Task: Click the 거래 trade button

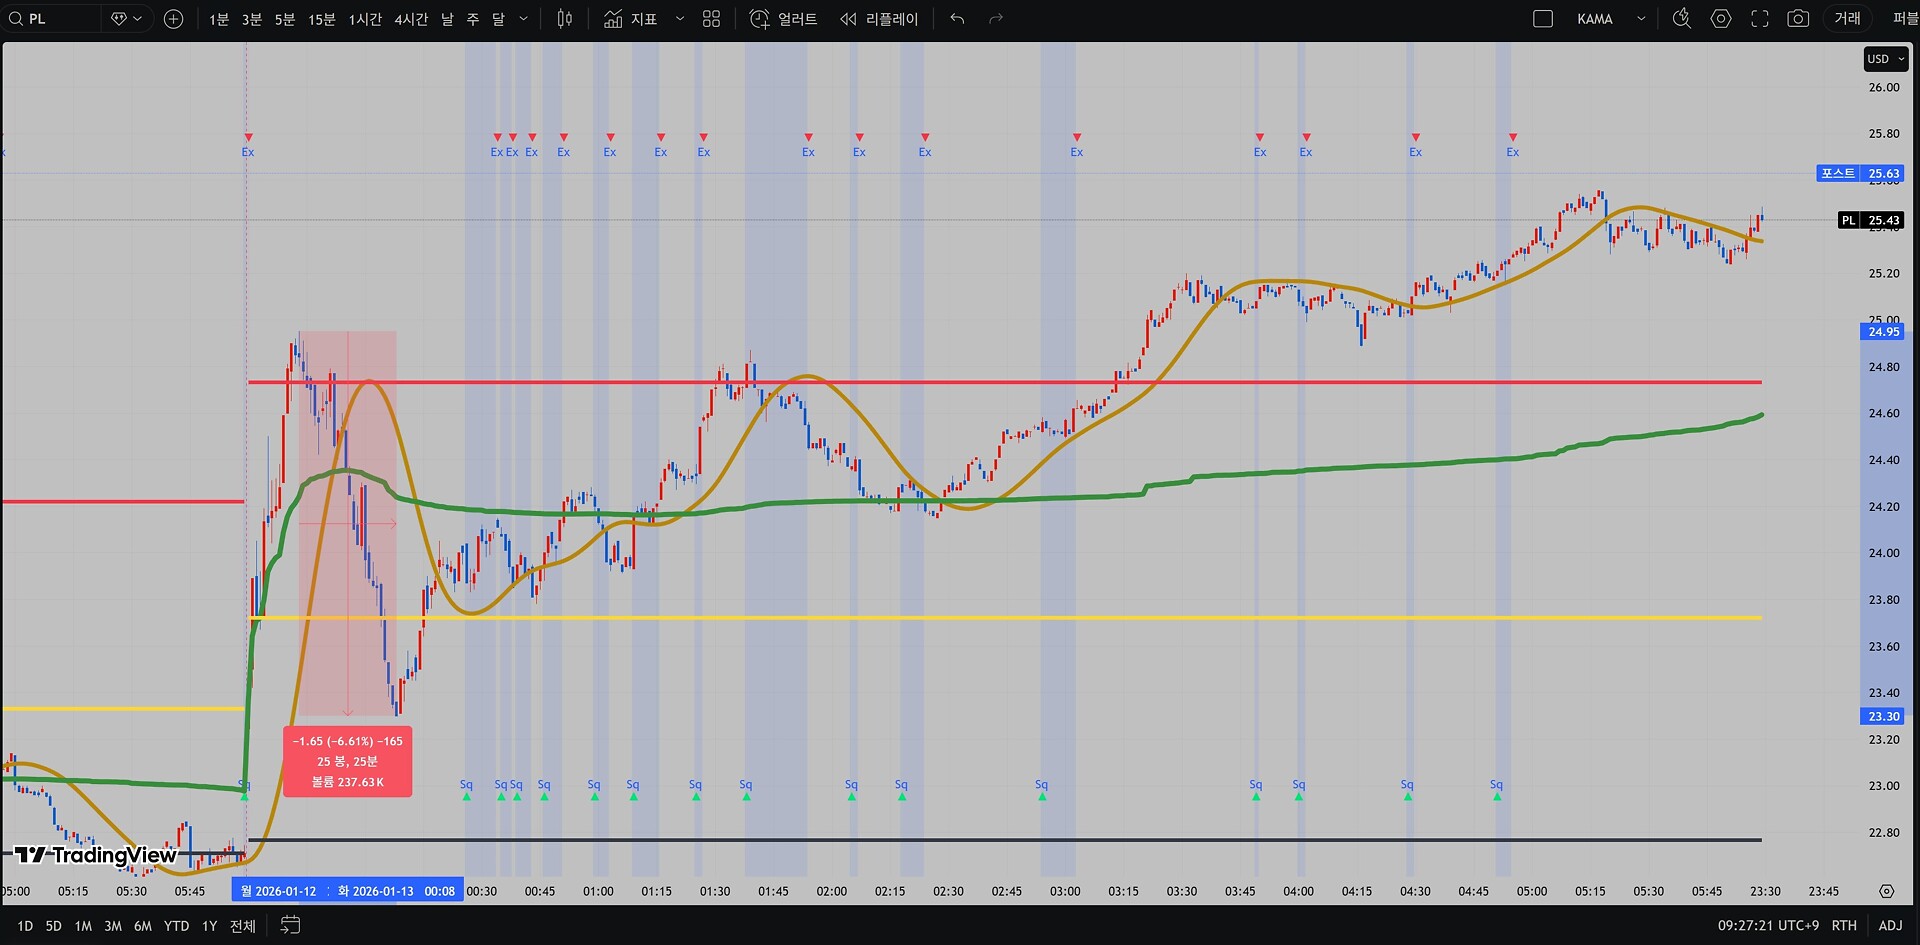Action: point(1847,19)
